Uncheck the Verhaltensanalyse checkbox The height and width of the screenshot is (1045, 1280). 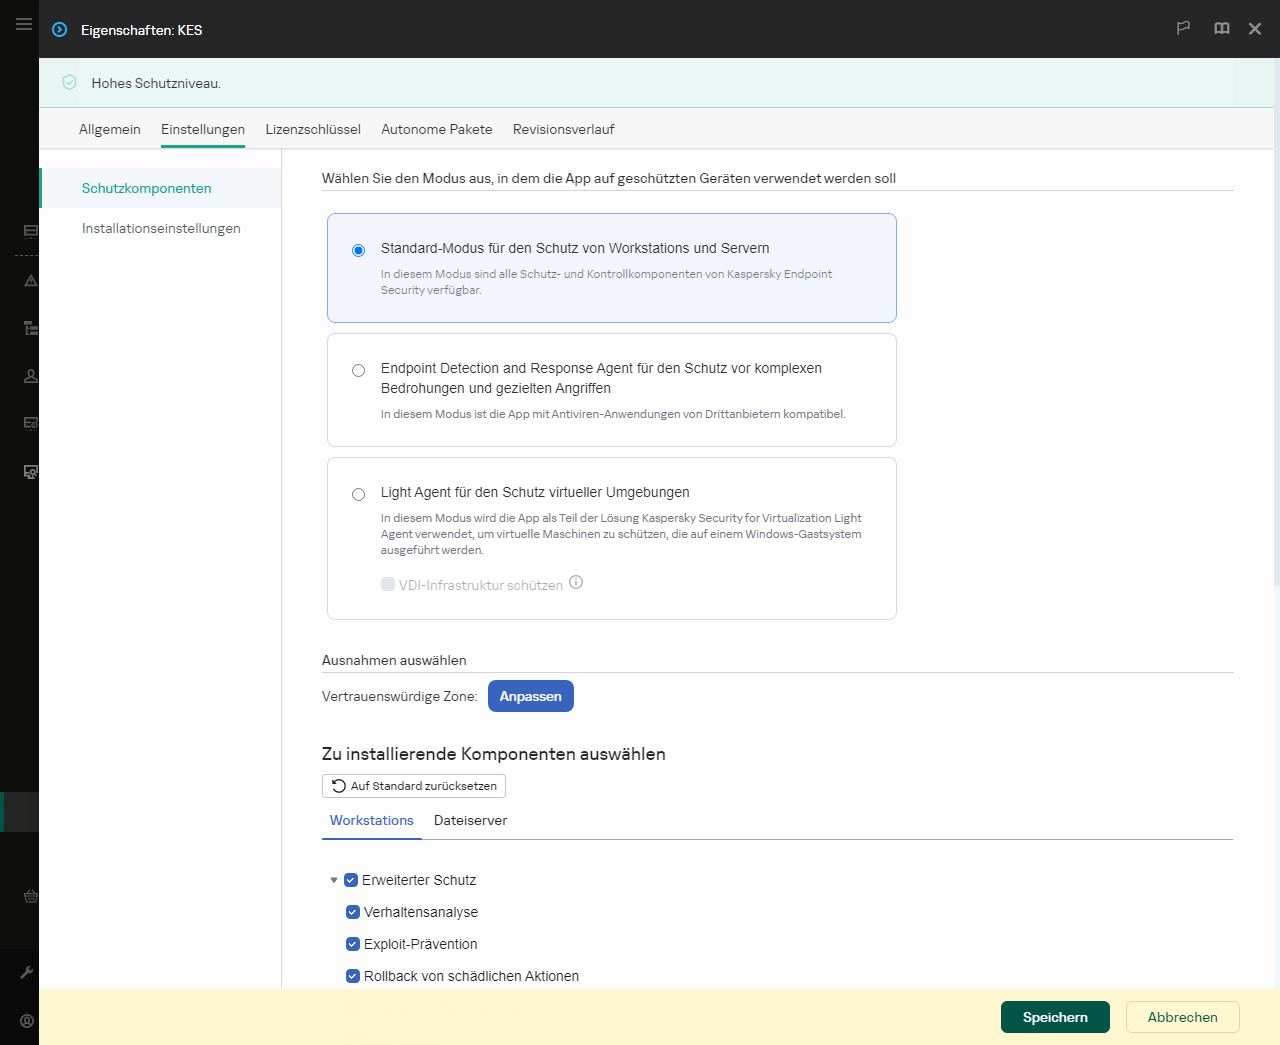pyautogui.click(x=352, y=912)
